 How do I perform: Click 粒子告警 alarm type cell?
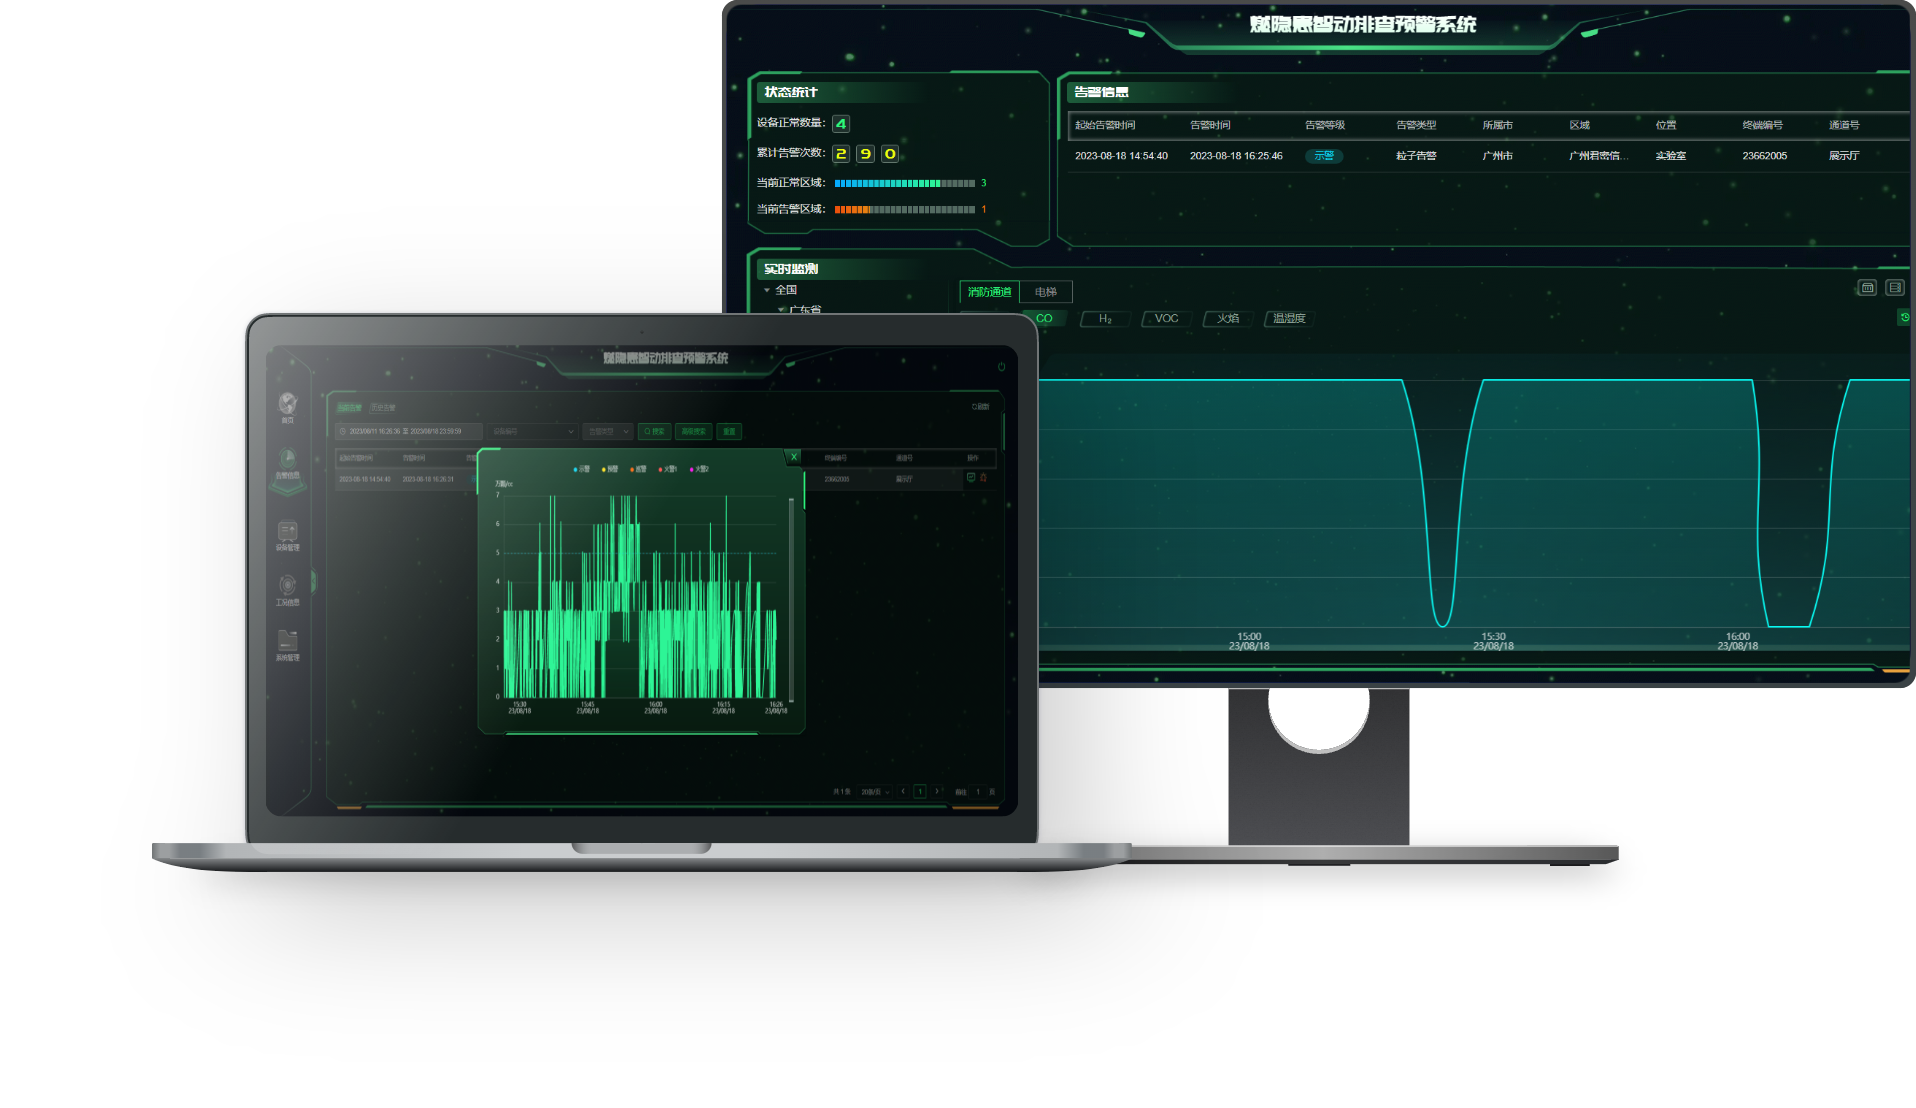point(1416,156)
